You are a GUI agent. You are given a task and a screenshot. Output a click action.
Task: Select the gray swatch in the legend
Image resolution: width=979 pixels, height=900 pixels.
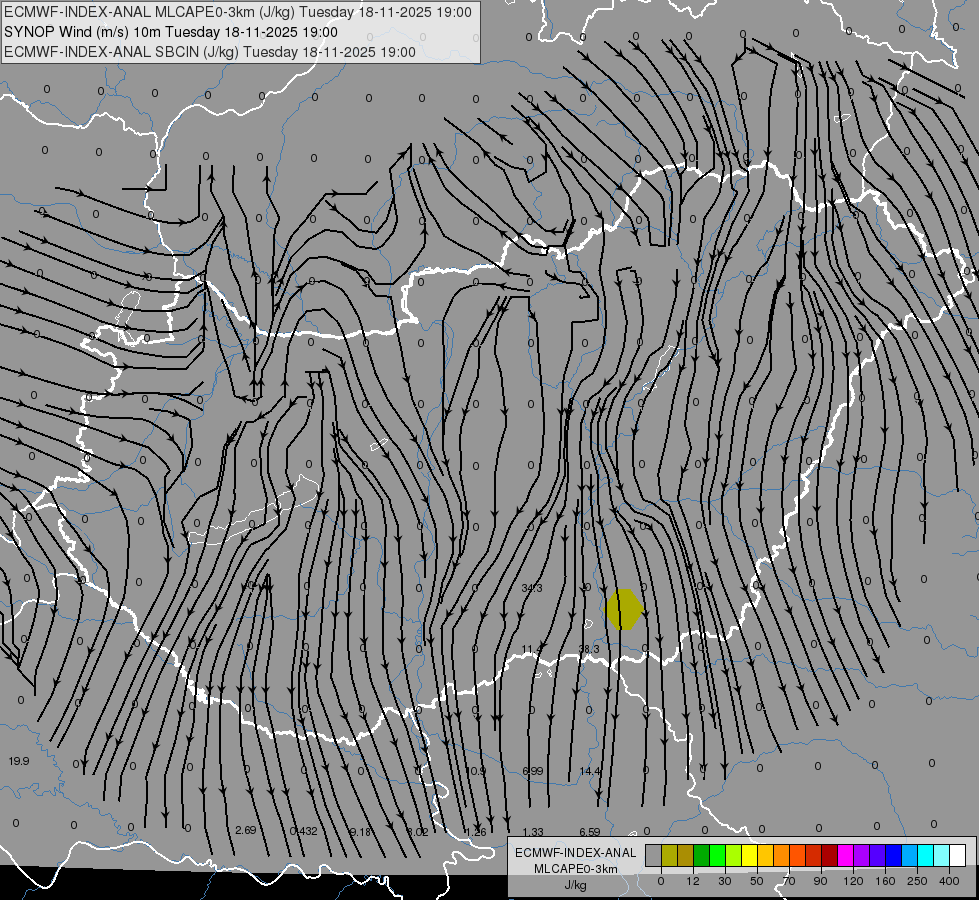653,855
